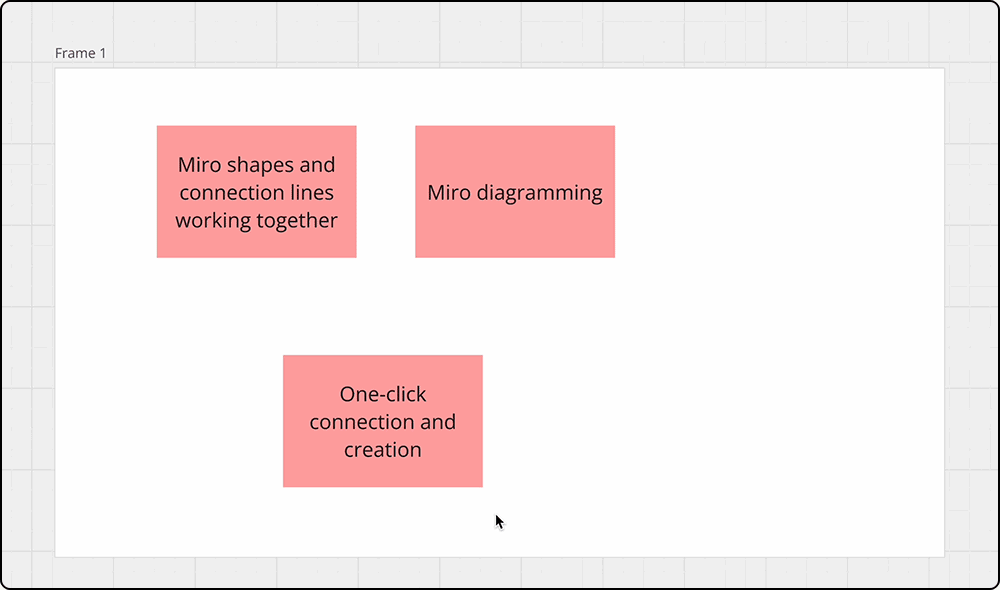This screenshot has height=590, width=1000.
Task: Click the gap between the two top shapes
Action: 386,192
